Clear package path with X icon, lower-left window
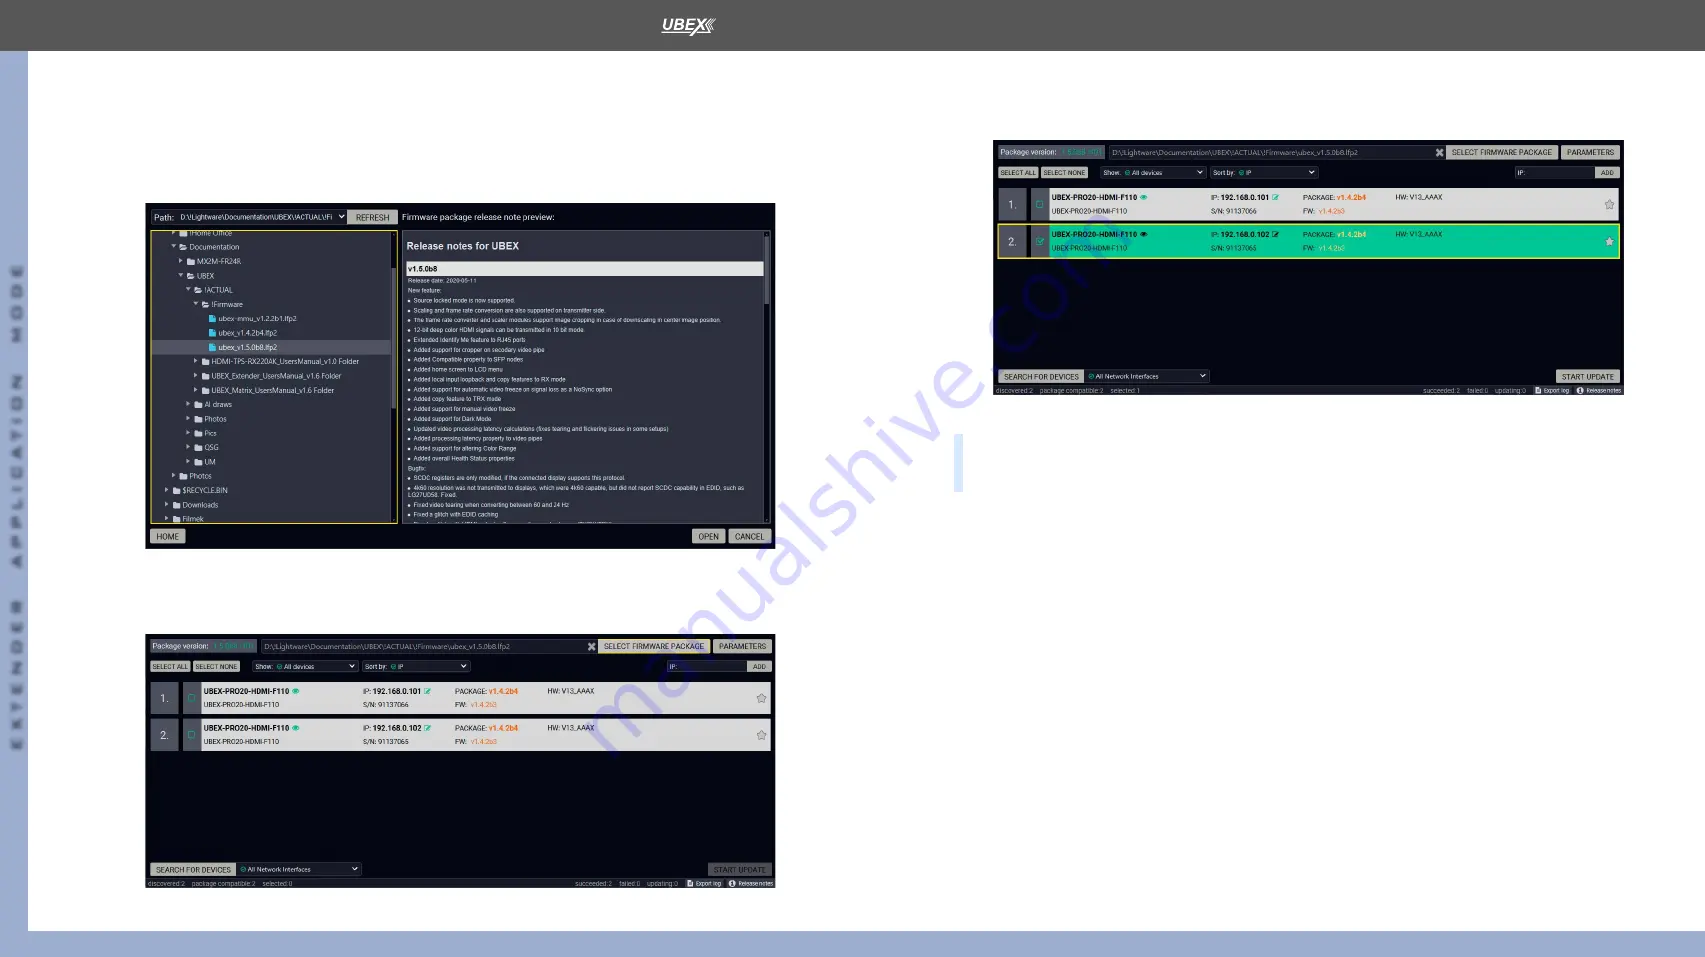The height and width of the screenshot is (957, 1705). click(591, 647)
